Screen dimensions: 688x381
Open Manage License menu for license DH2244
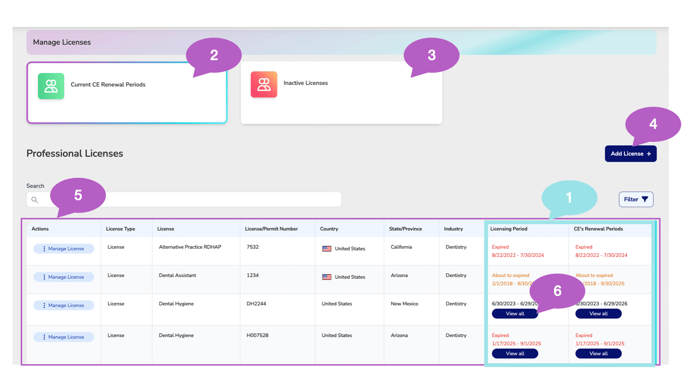coord(64,305)
